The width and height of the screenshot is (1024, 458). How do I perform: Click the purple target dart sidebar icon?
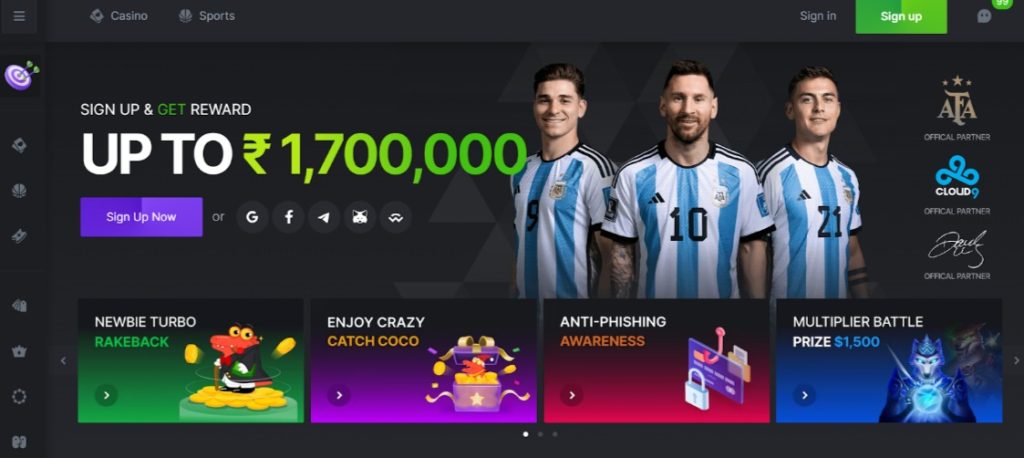[x=21, y=75]
